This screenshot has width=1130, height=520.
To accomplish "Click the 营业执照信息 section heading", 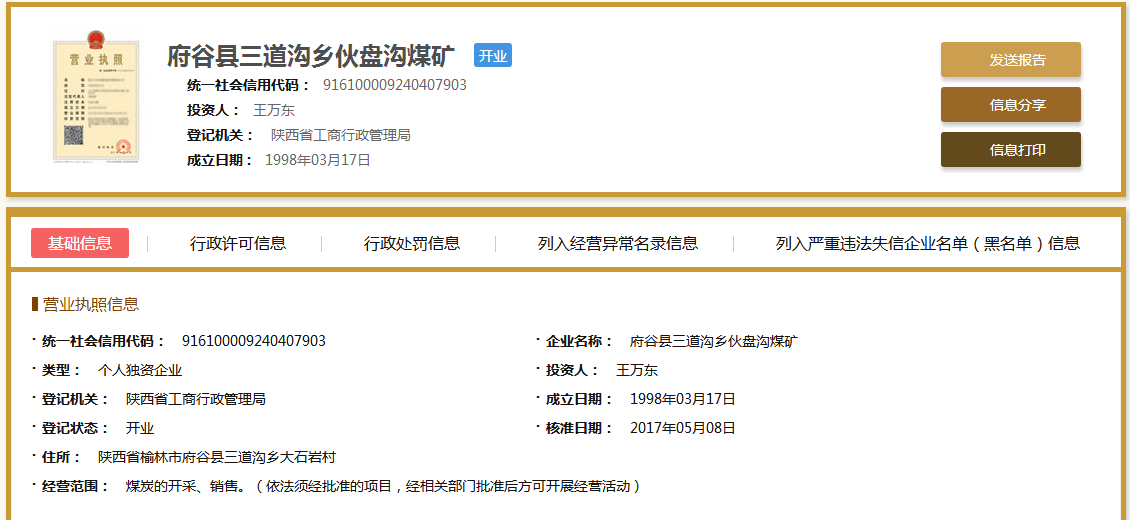I will [90, 304].
